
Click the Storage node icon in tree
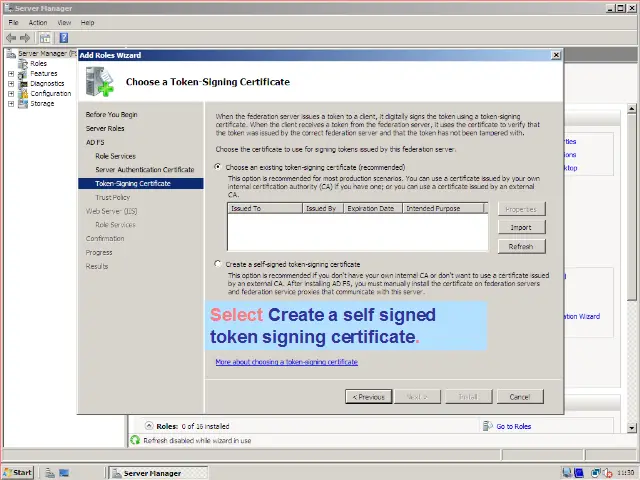(x=23, y=104)
